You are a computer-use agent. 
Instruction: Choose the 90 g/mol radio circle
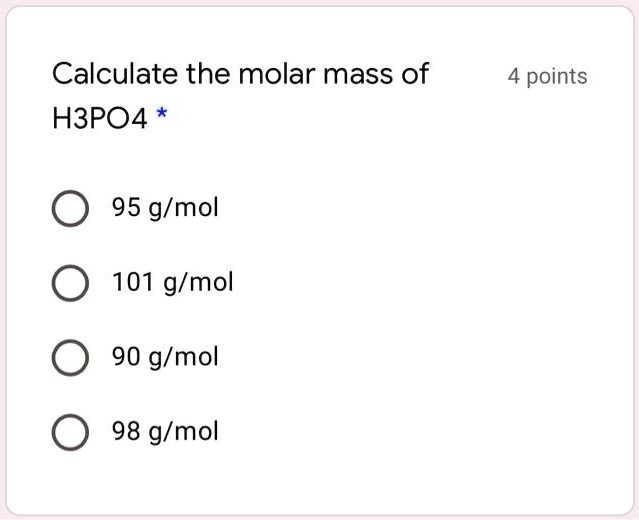68,358
